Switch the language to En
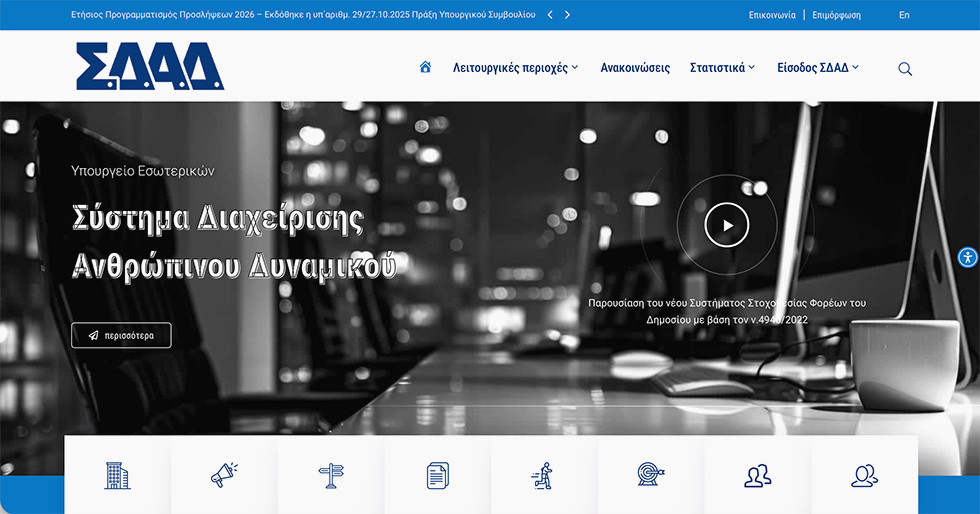This screenshot has width=980, height=514. coord(904,15)
